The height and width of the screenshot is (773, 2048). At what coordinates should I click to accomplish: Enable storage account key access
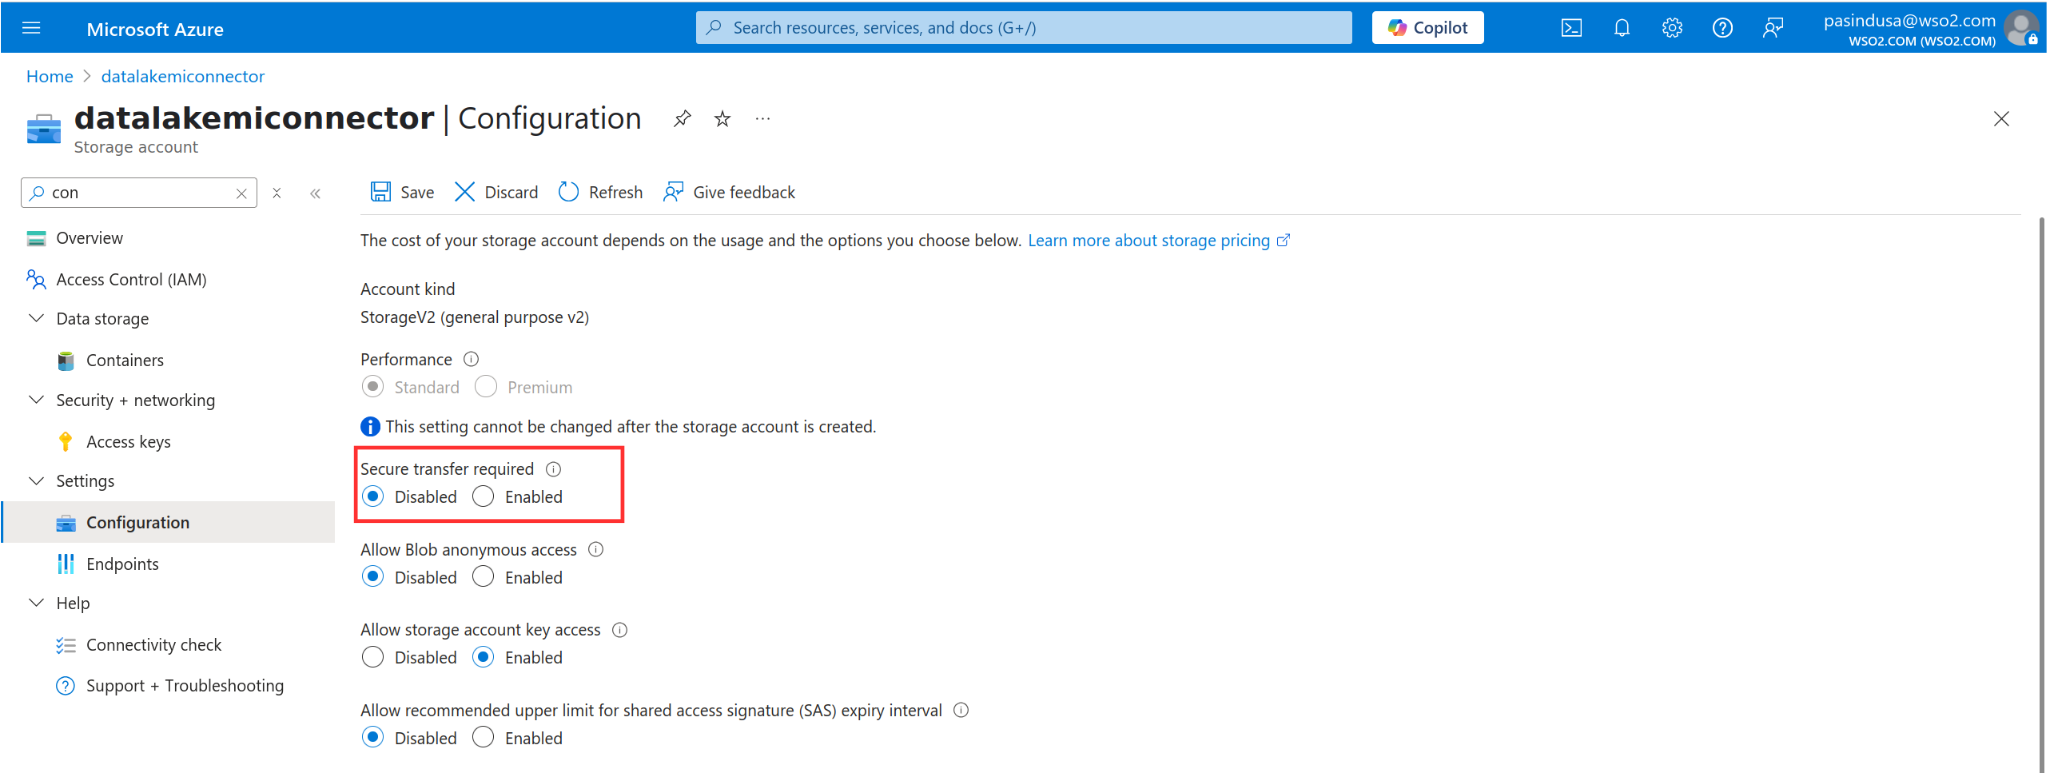pyautogui.click(x=483, y=657)
